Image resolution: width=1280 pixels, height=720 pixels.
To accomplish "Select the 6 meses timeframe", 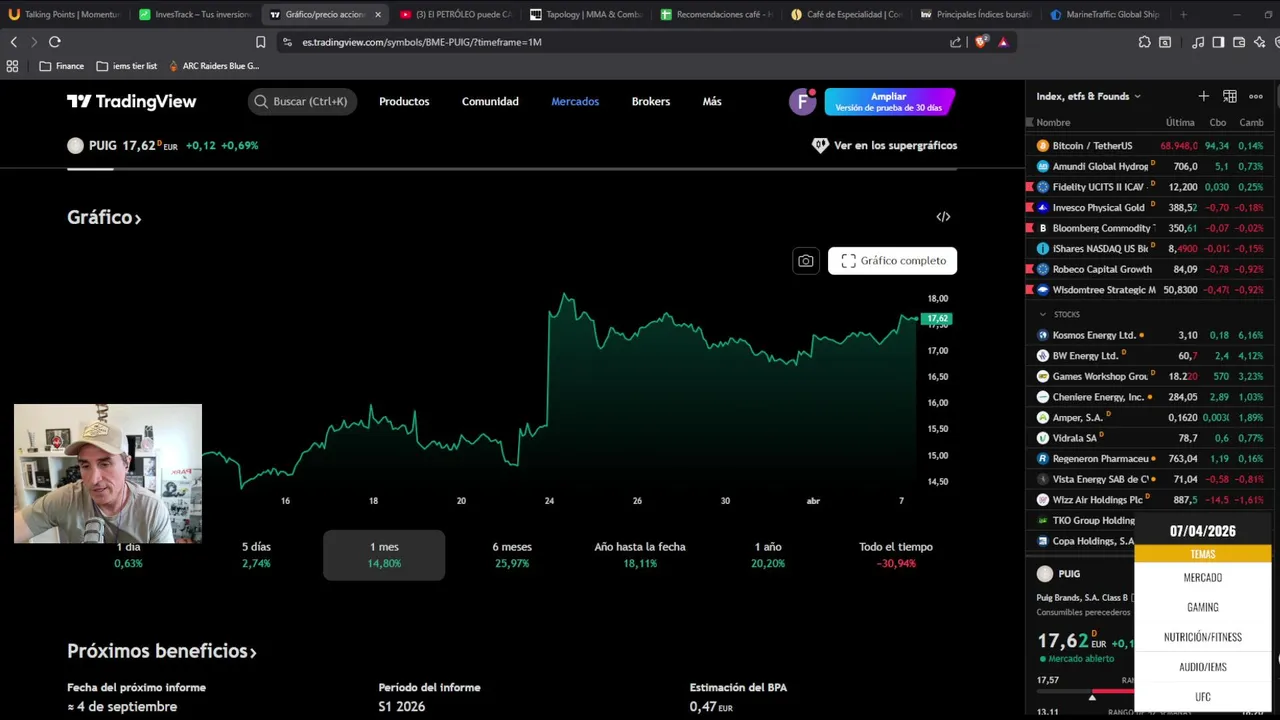I will pos(512,555).
